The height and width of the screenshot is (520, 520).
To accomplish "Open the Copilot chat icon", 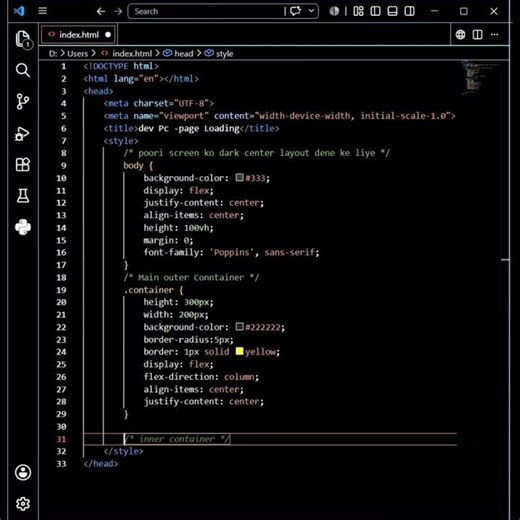I will pyautogui.click(x=295, y=11).
